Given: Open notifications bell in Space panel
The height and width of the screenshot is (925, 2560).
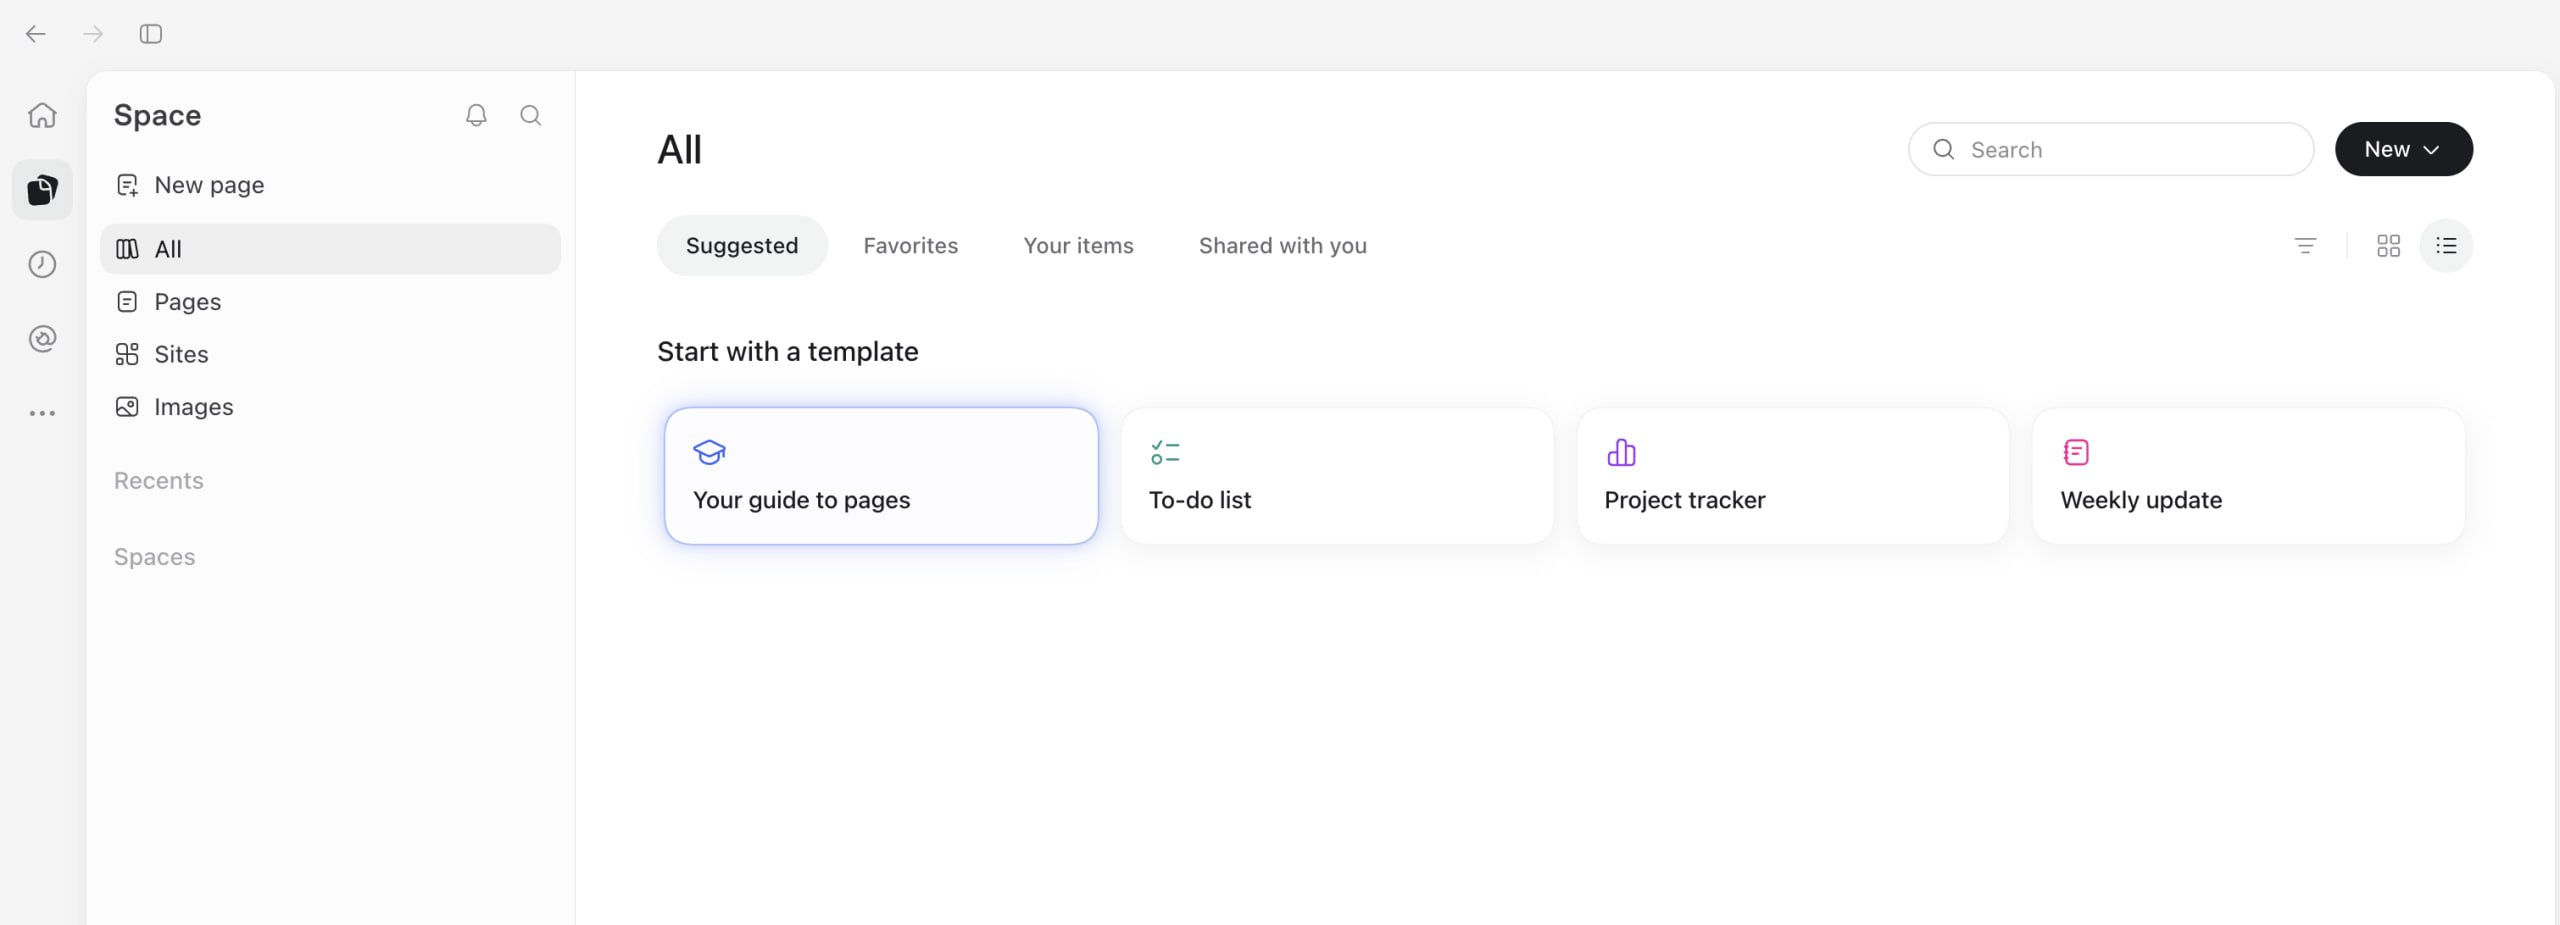Looking at the screenshot, I should pyautogui.click(x=476, y=115).
